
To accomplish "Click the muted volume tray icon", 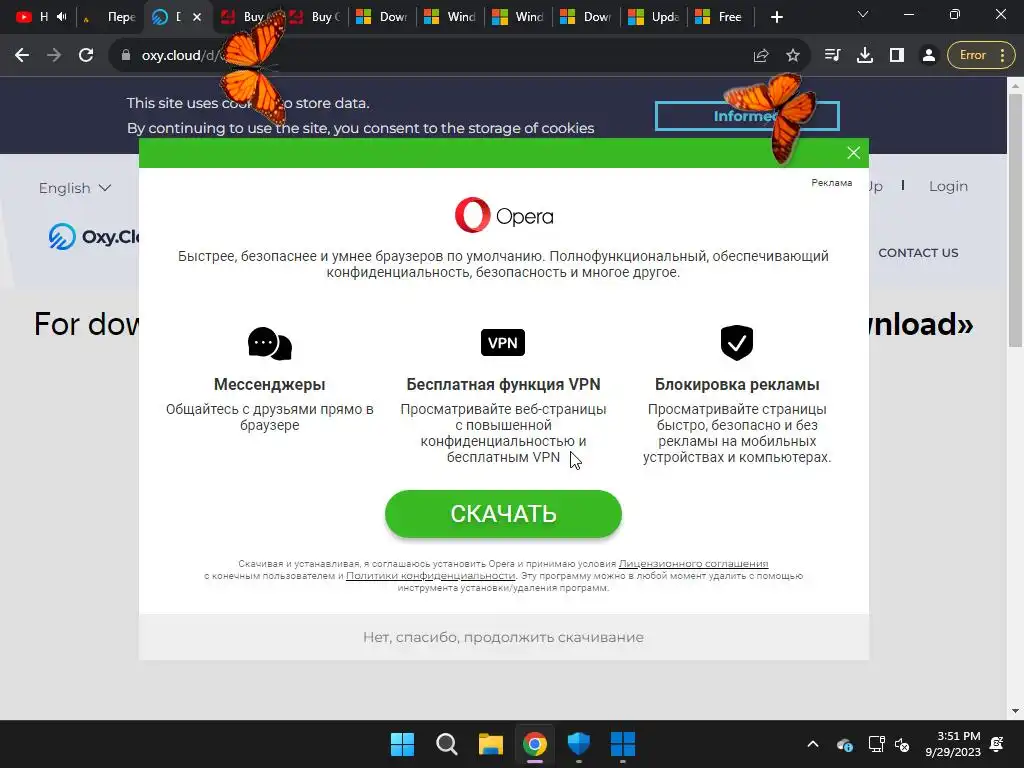I will 902,744.
